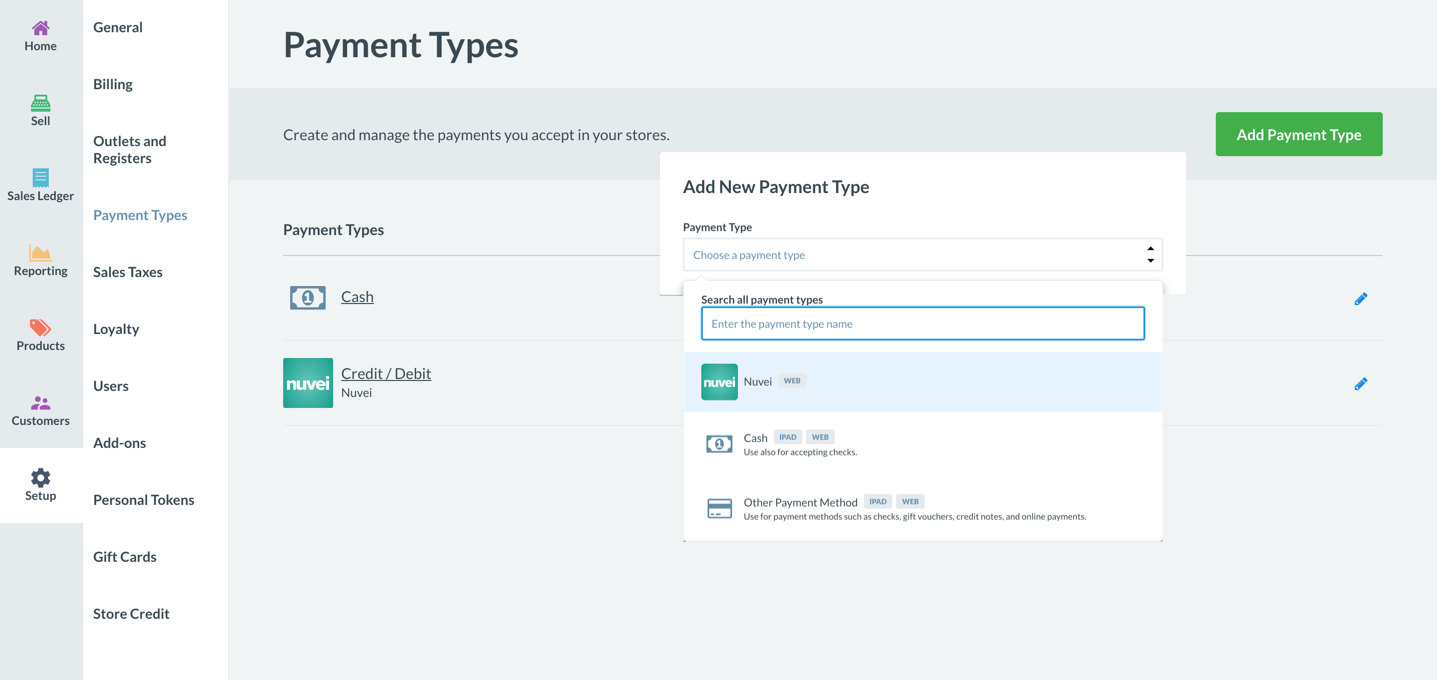The width and height of the screenshot is (1437, 680).
Task: Open Products tag icon
Action: click(40, 328)
